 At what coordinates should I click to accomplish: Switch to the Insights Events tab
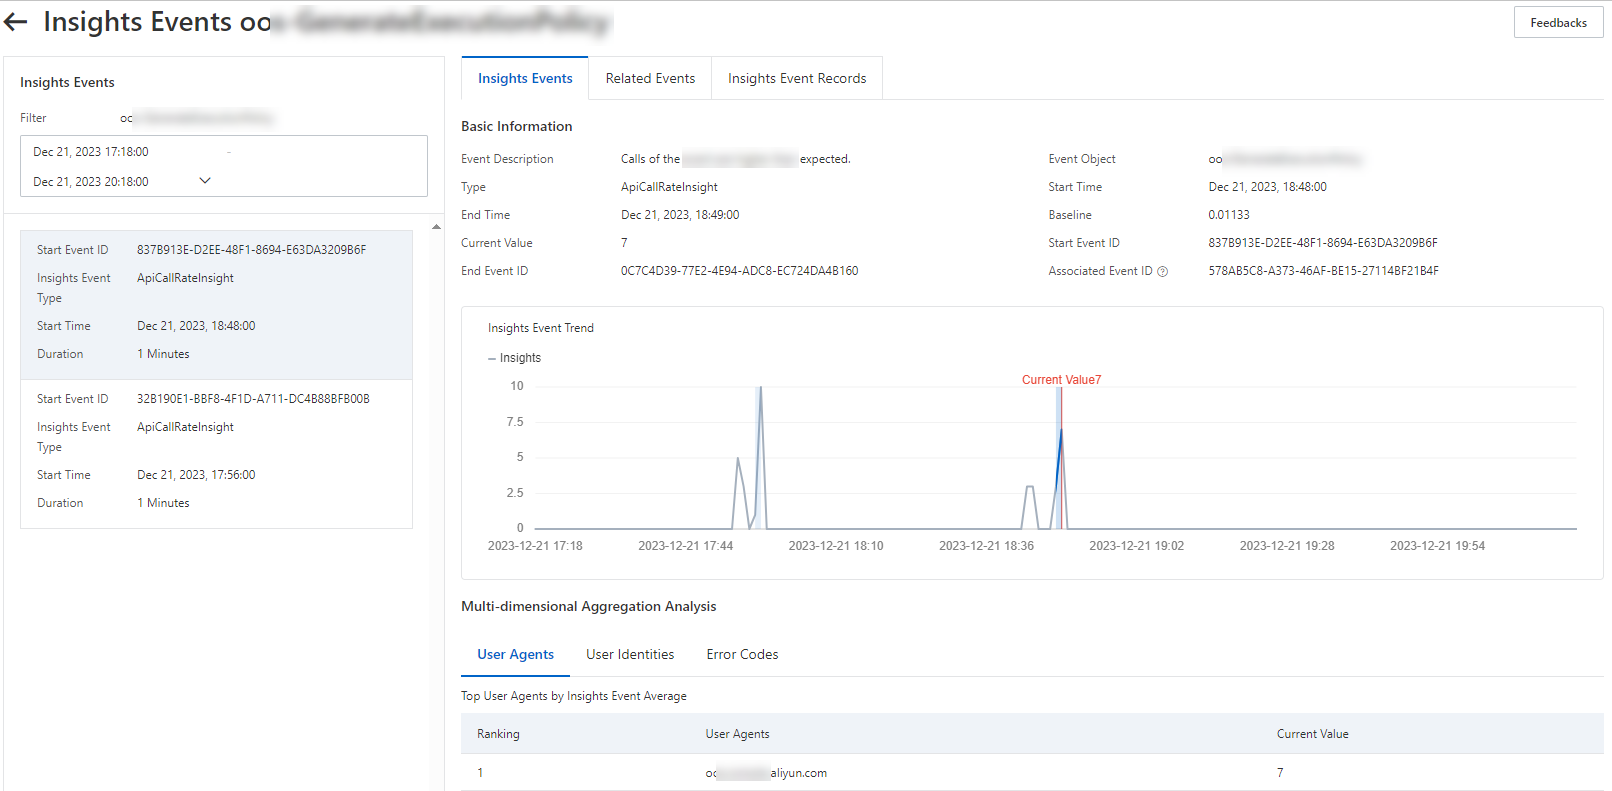click(525, 78)
